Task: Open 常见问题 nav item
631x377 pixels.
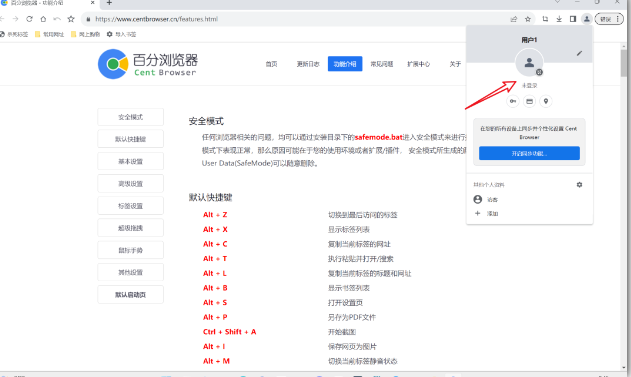Action: [x=381, y=64]
